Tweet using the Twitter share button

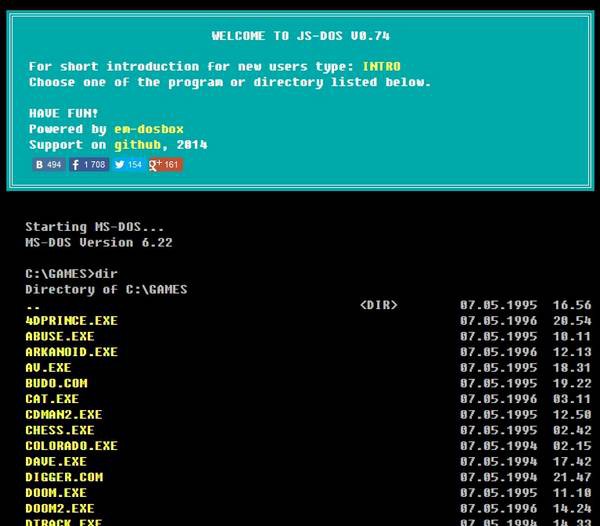[x=128, y=164]
